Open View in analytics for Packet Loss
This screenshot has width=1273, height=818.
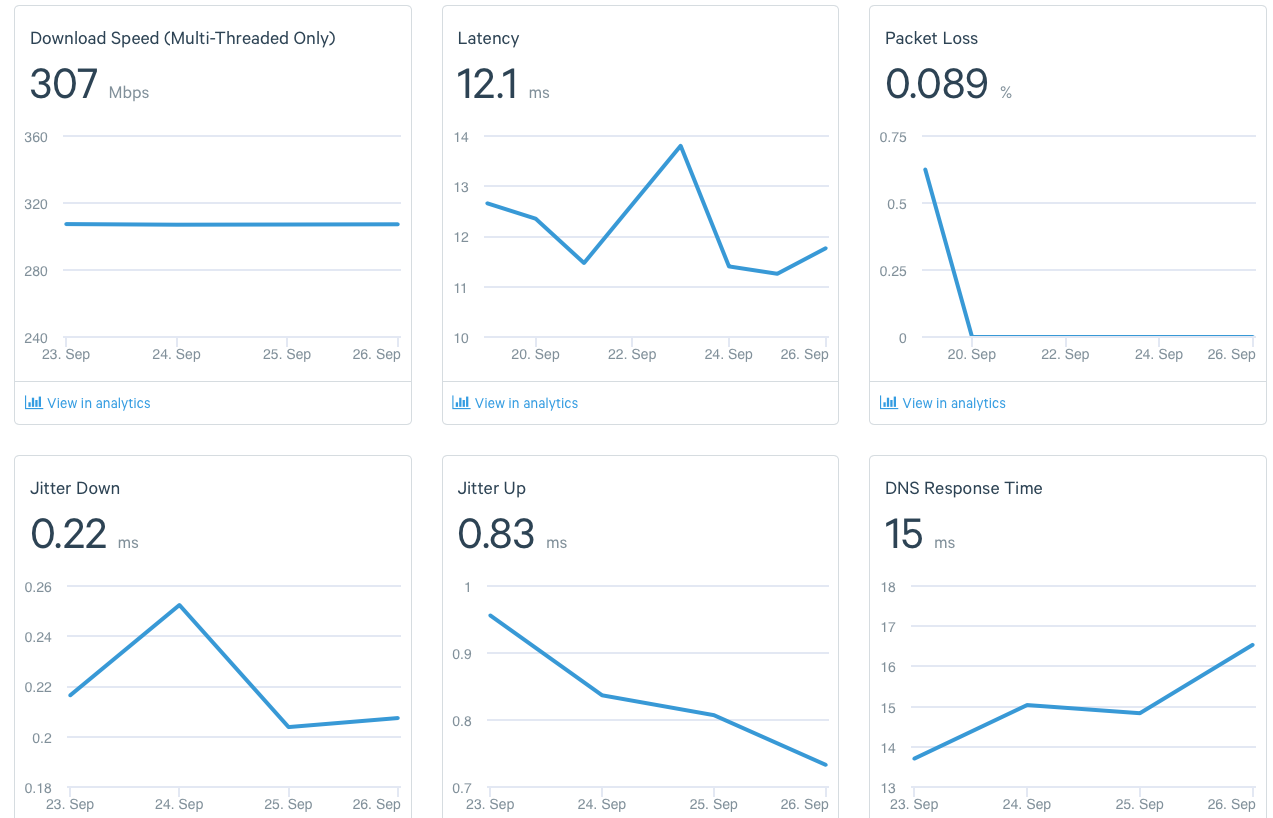point(943,403)
